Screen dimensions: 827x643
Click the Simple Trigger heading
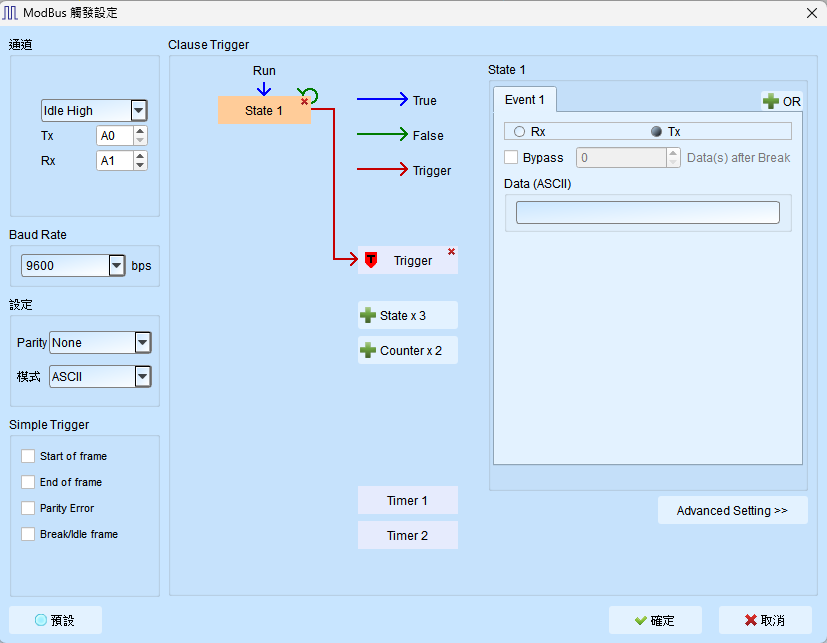[x=49, y=425]
